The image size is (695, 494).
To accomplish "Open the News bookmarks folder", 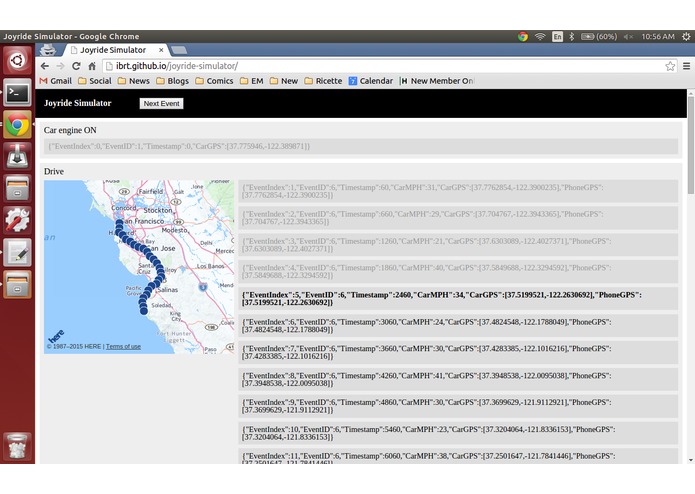I will tap(134, 81).
